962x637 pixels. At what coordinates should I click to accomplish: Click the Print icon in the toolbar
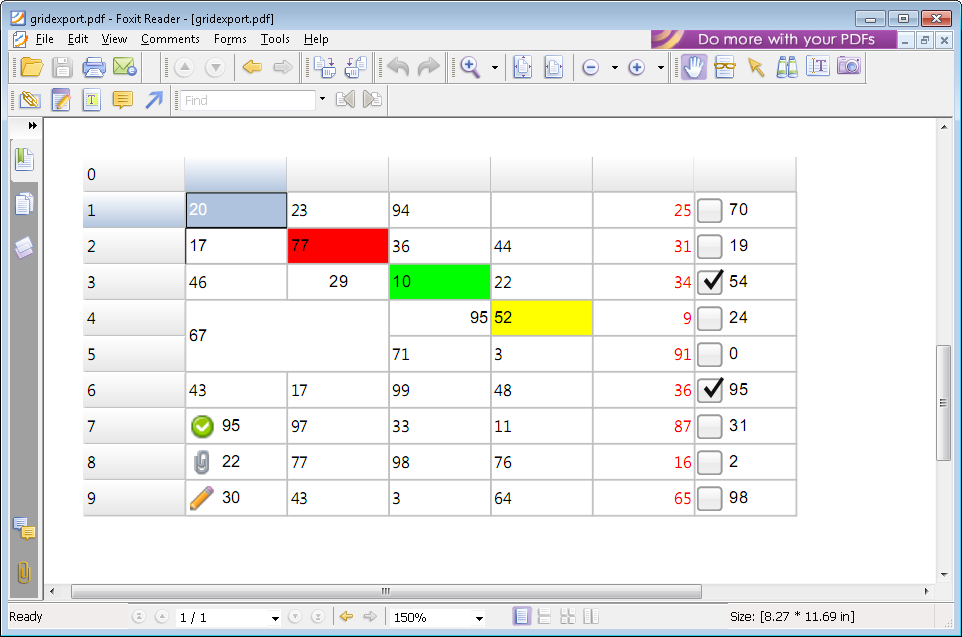coord(94,67)
